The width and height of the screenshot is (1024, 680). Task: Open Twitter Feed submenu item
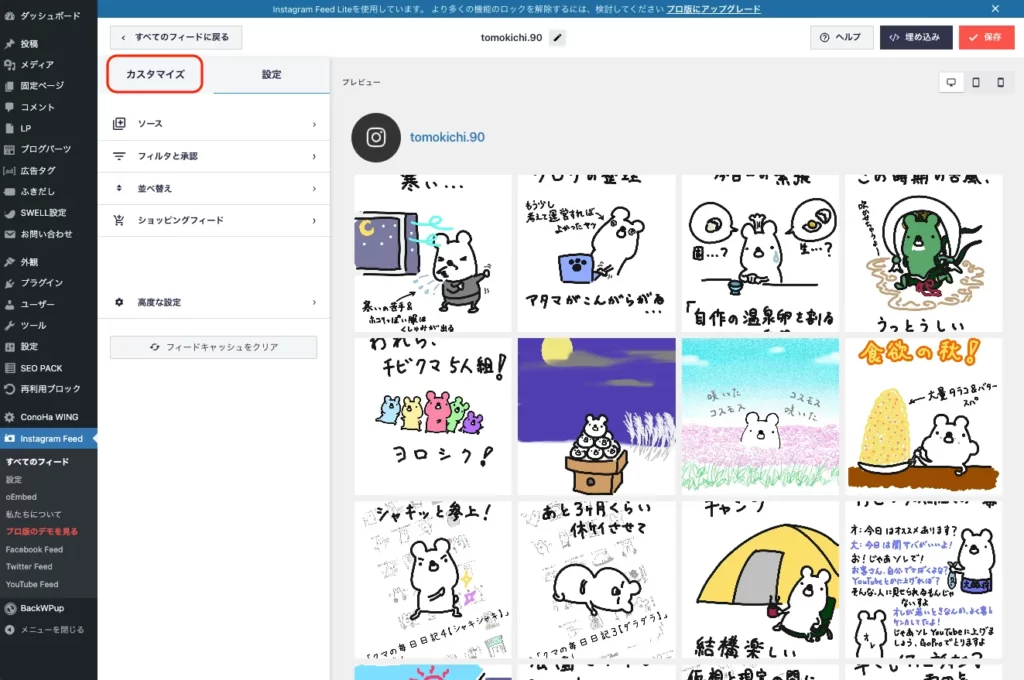29,567
